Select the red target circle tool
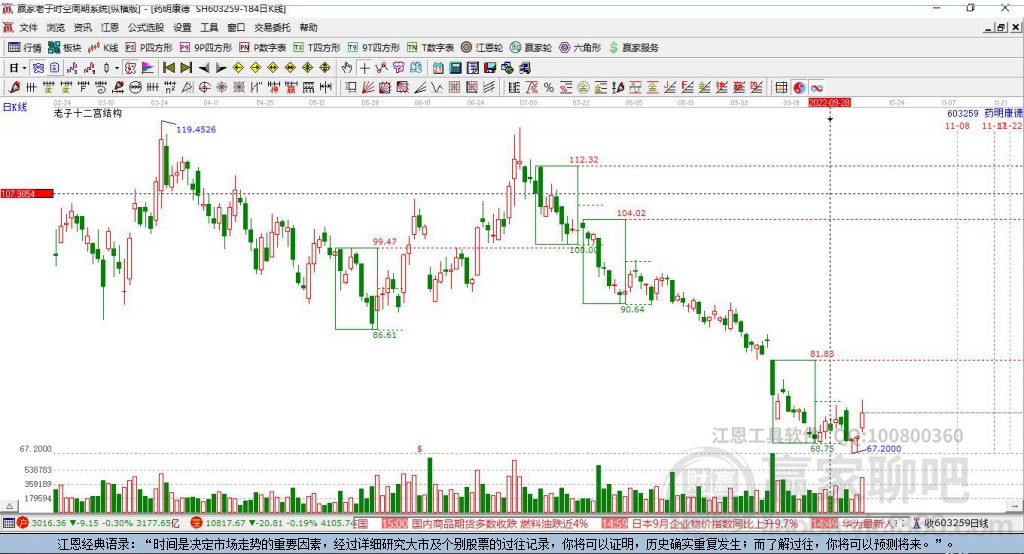Viewport: 1024px width, 554px height. [x=204, y=88]
